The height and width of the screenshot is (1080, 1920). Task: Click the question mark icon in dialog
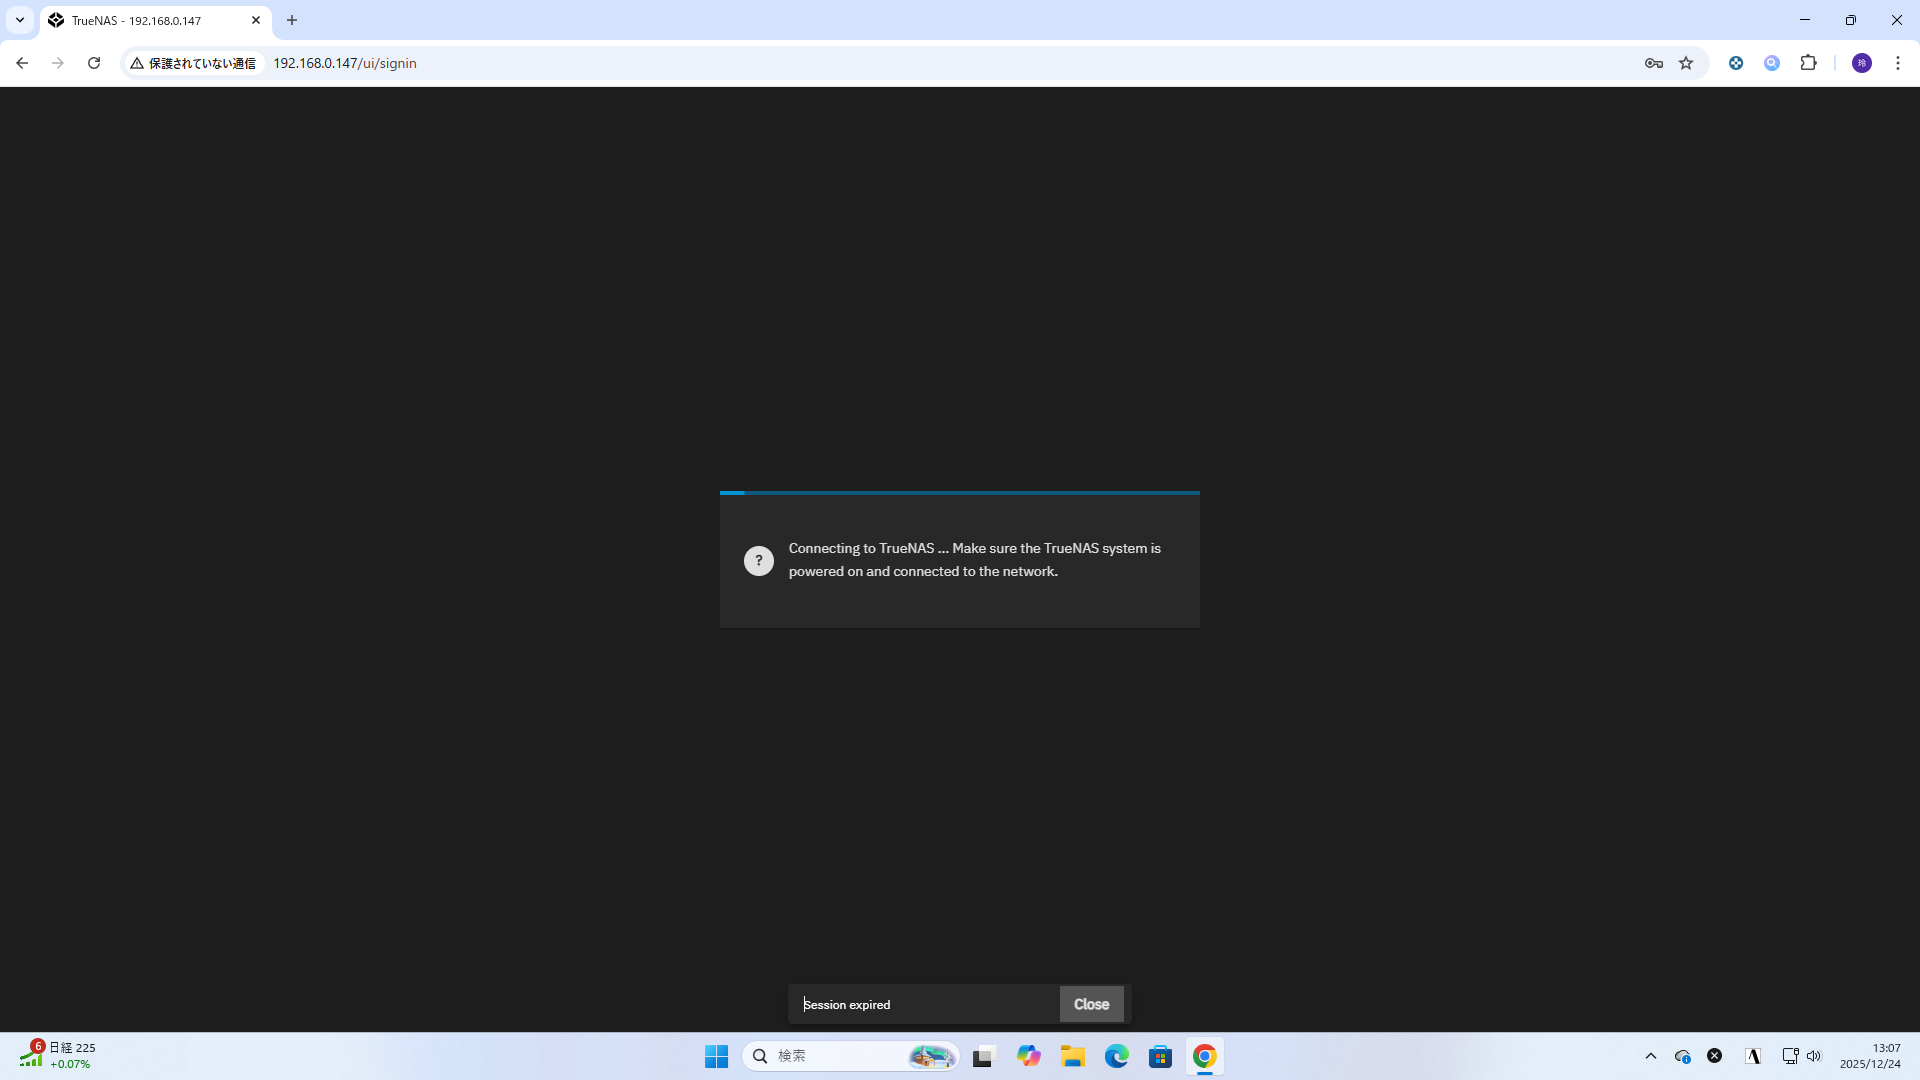(x=758, y=560)
